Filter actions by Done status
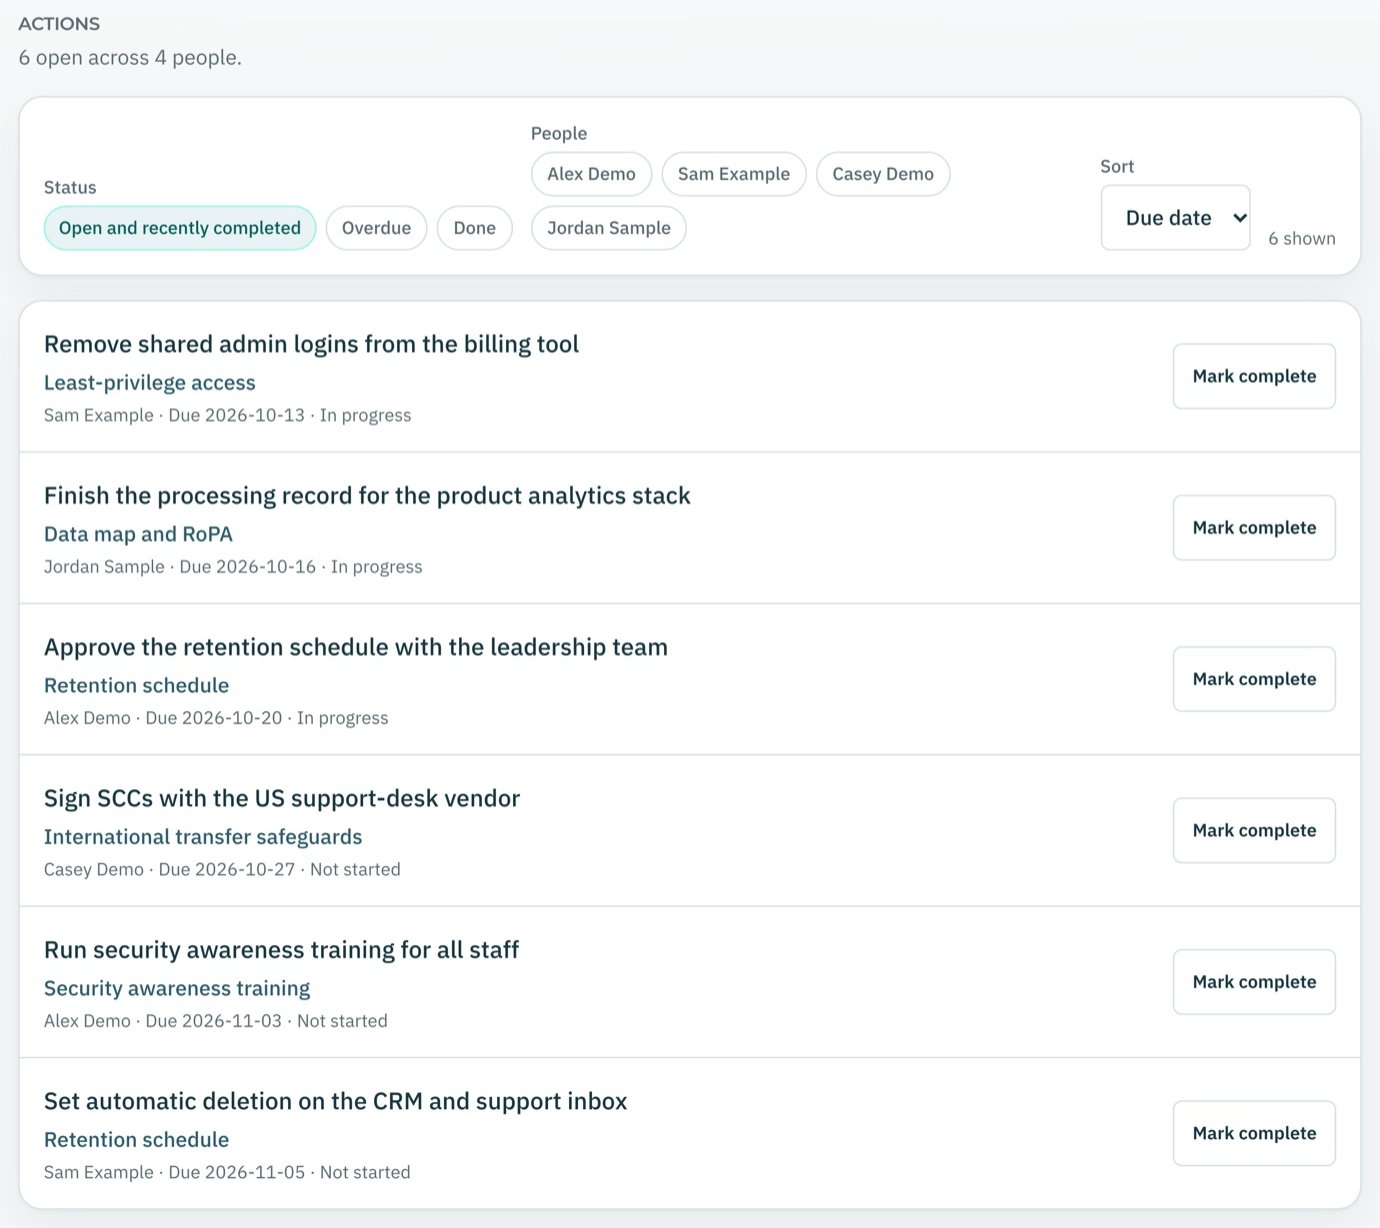Screen dimensions: 1380x1228 point(475,228)
